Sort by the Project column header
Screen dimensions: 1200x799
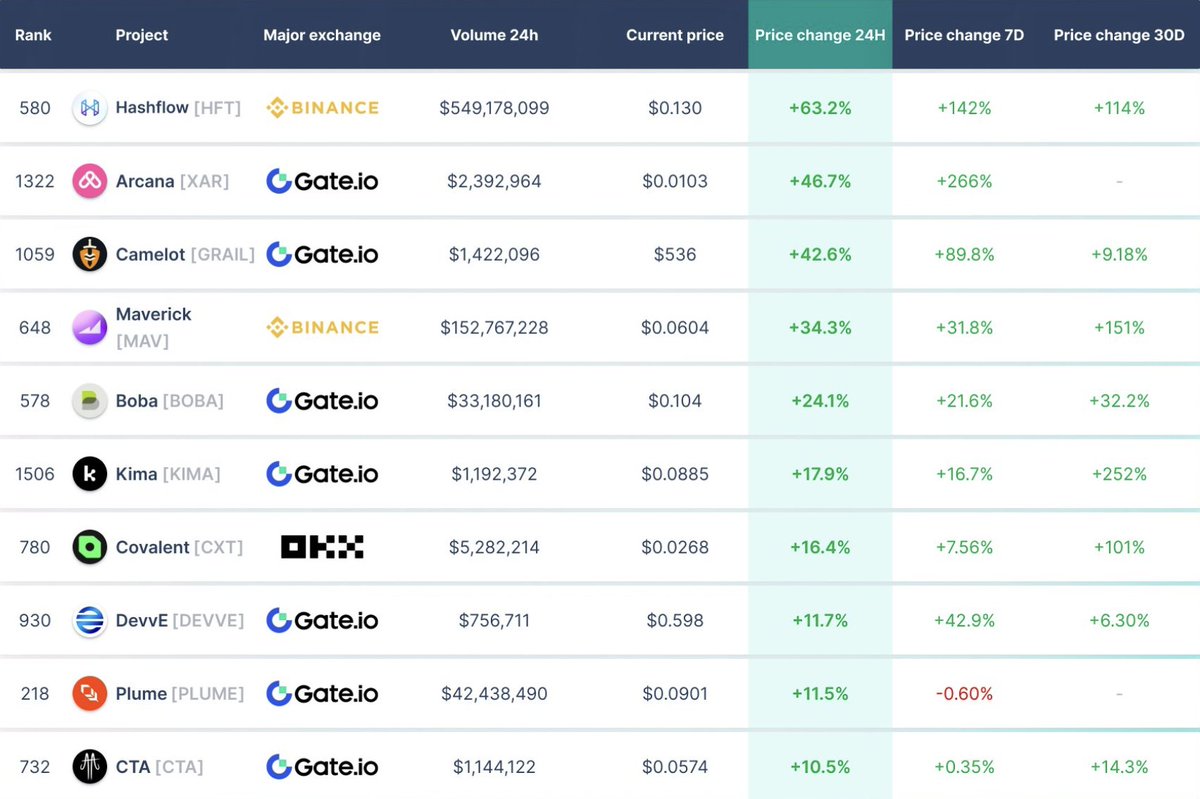click(x=142, y=35)
